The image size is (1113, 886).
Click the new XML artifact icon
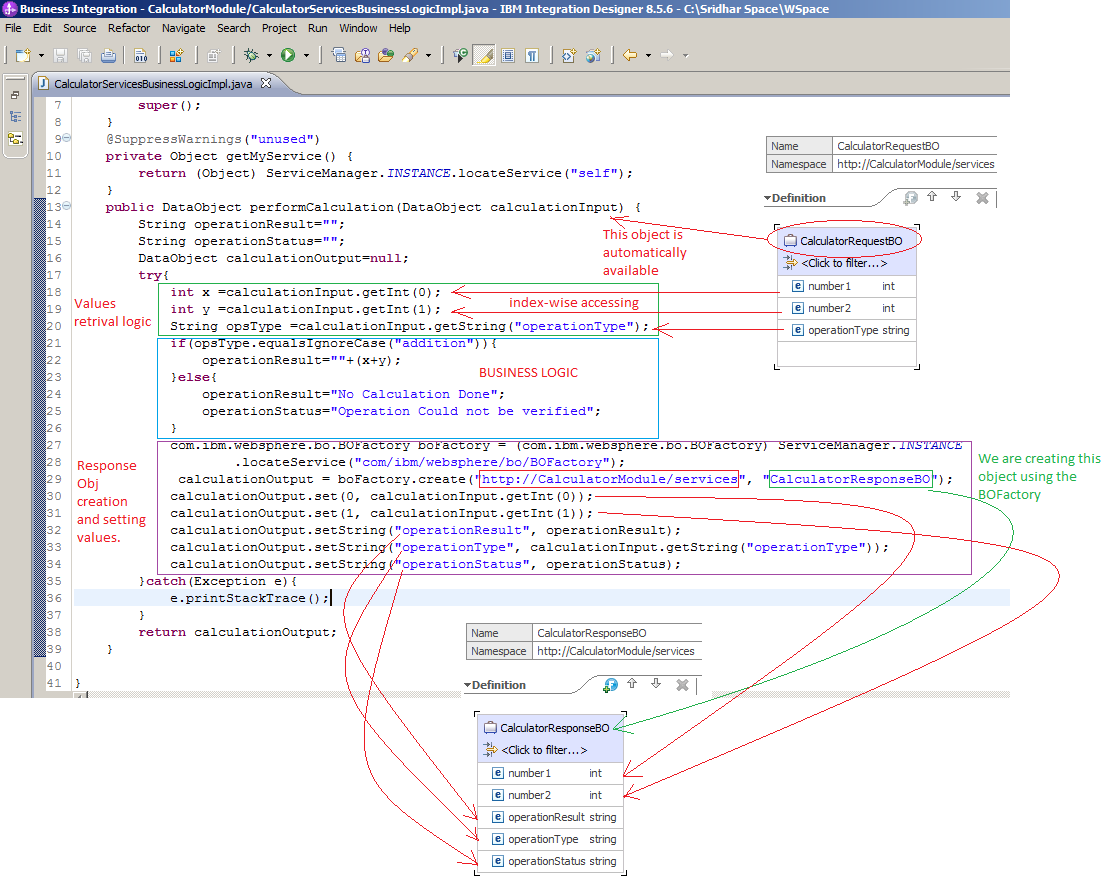pos(569,55)
